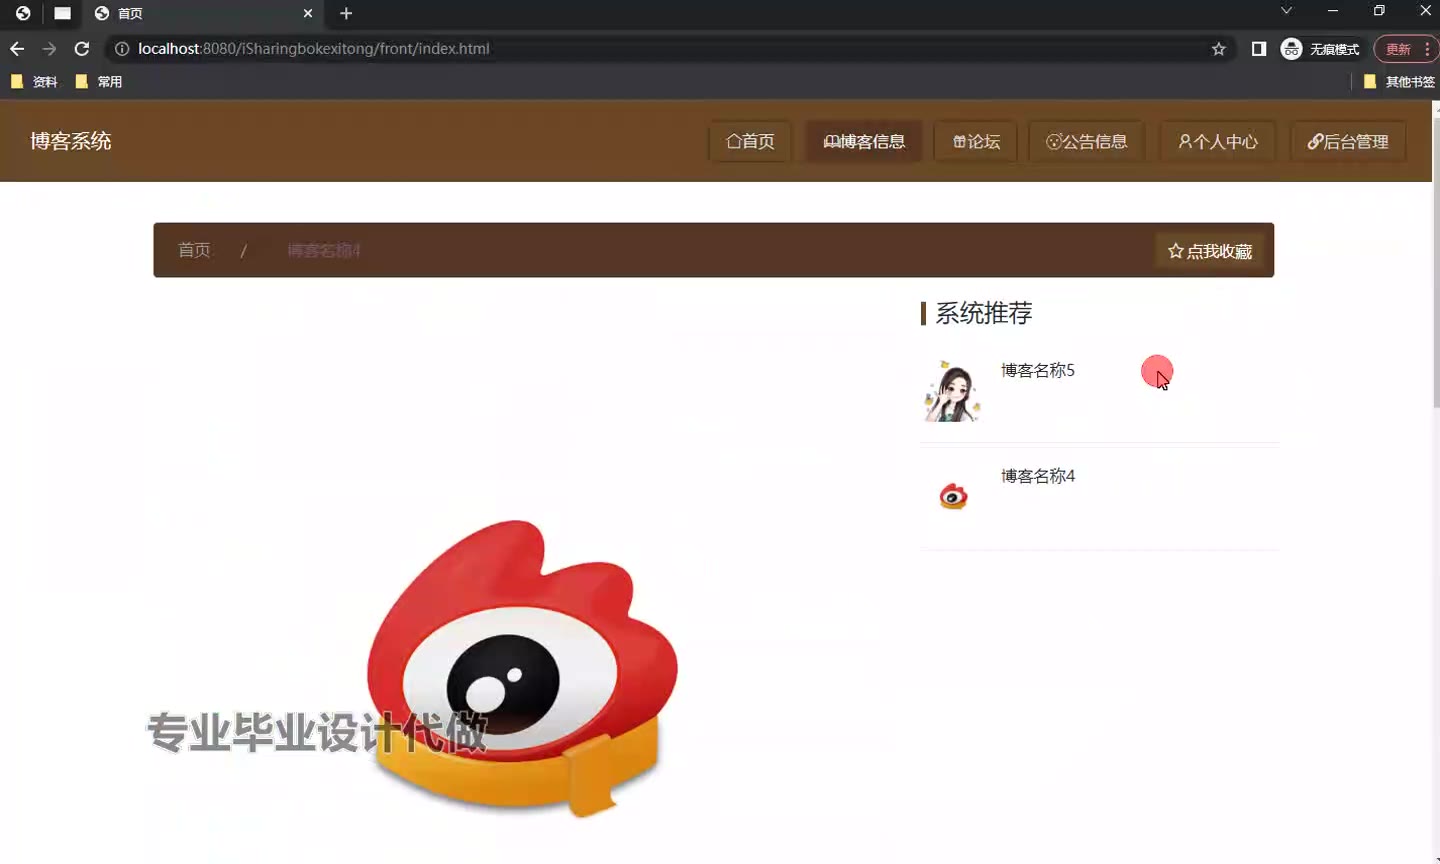Screen dimensions: 1440x864
Task: Open recommended 博客名称5 title
Action: tap(1038, 370)
